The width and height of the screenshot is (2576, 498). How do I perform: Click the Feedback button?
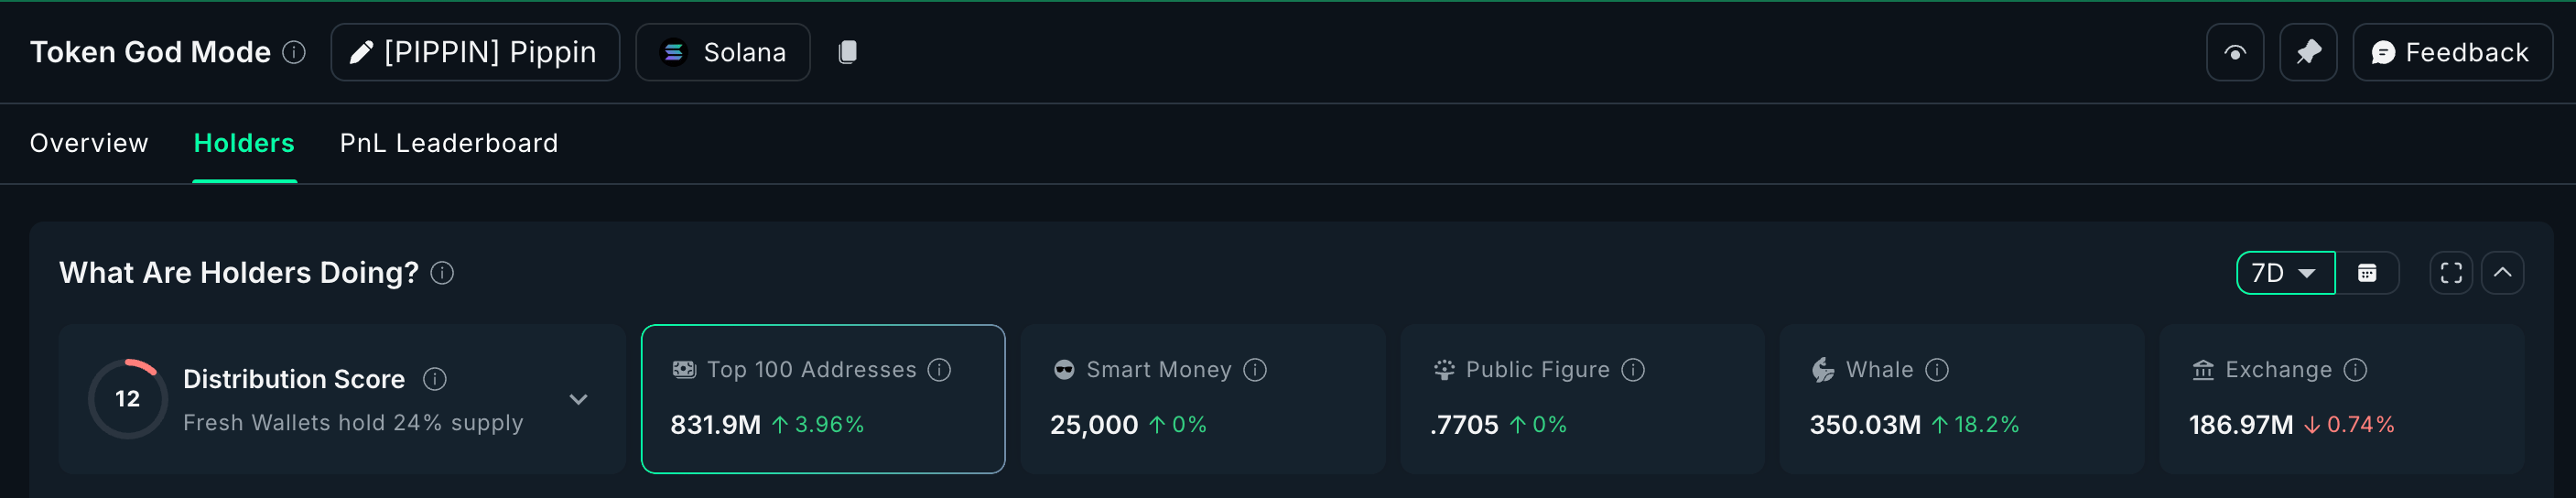2451,52
